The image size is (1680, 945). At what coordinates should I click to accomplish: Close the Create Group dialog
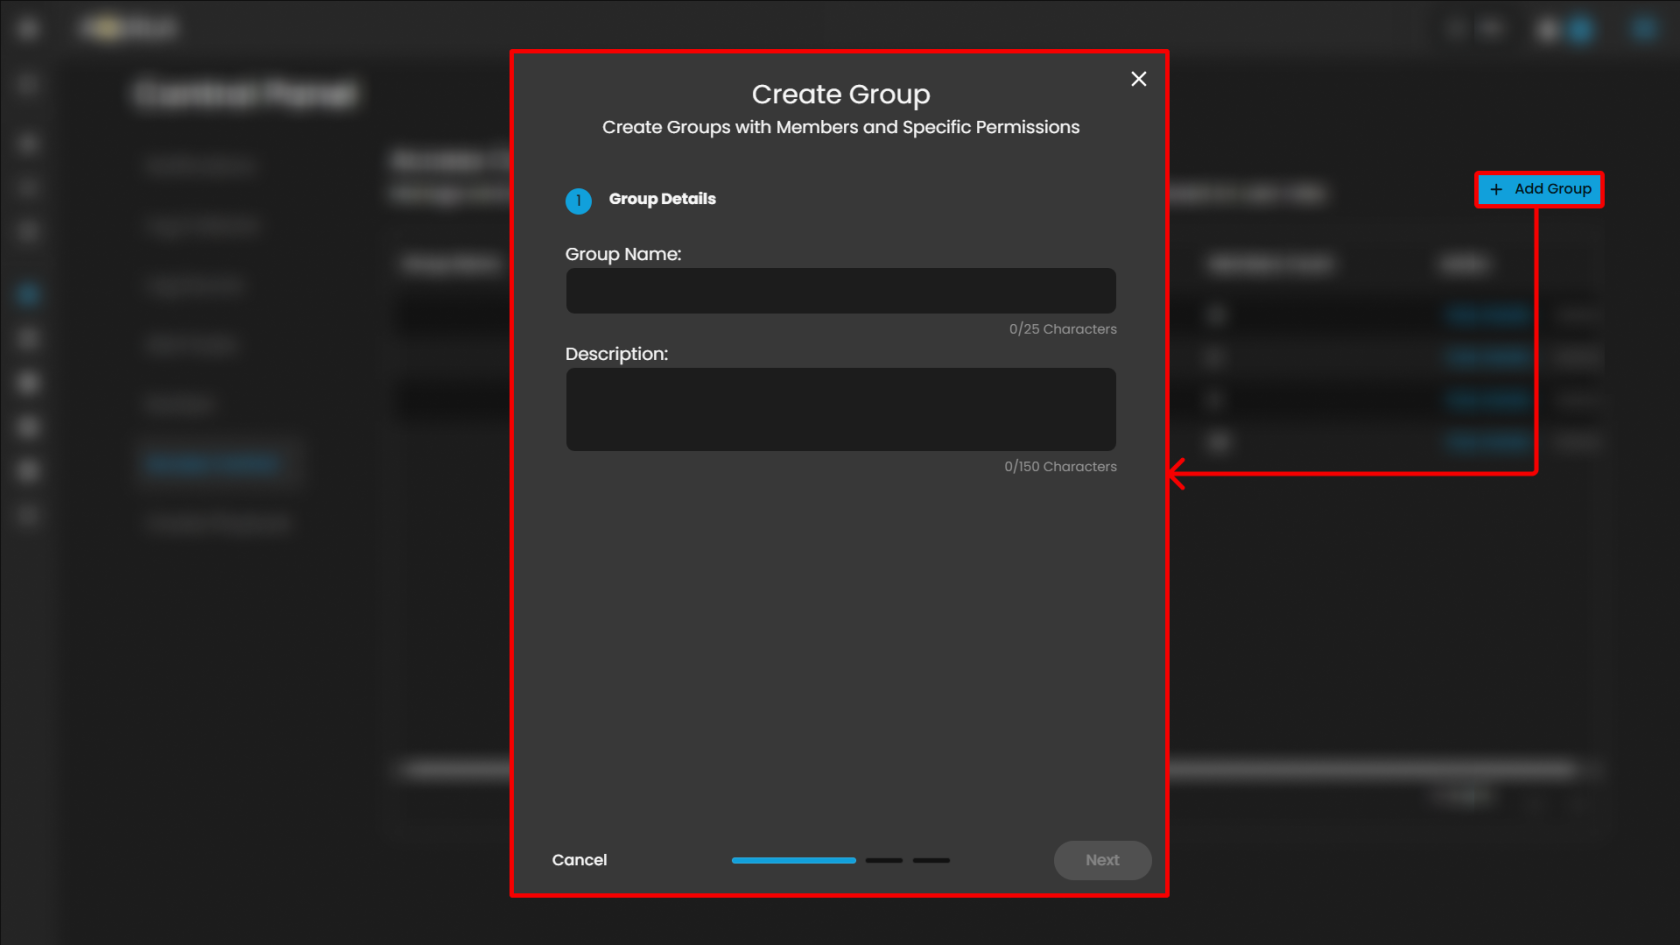1138,79
